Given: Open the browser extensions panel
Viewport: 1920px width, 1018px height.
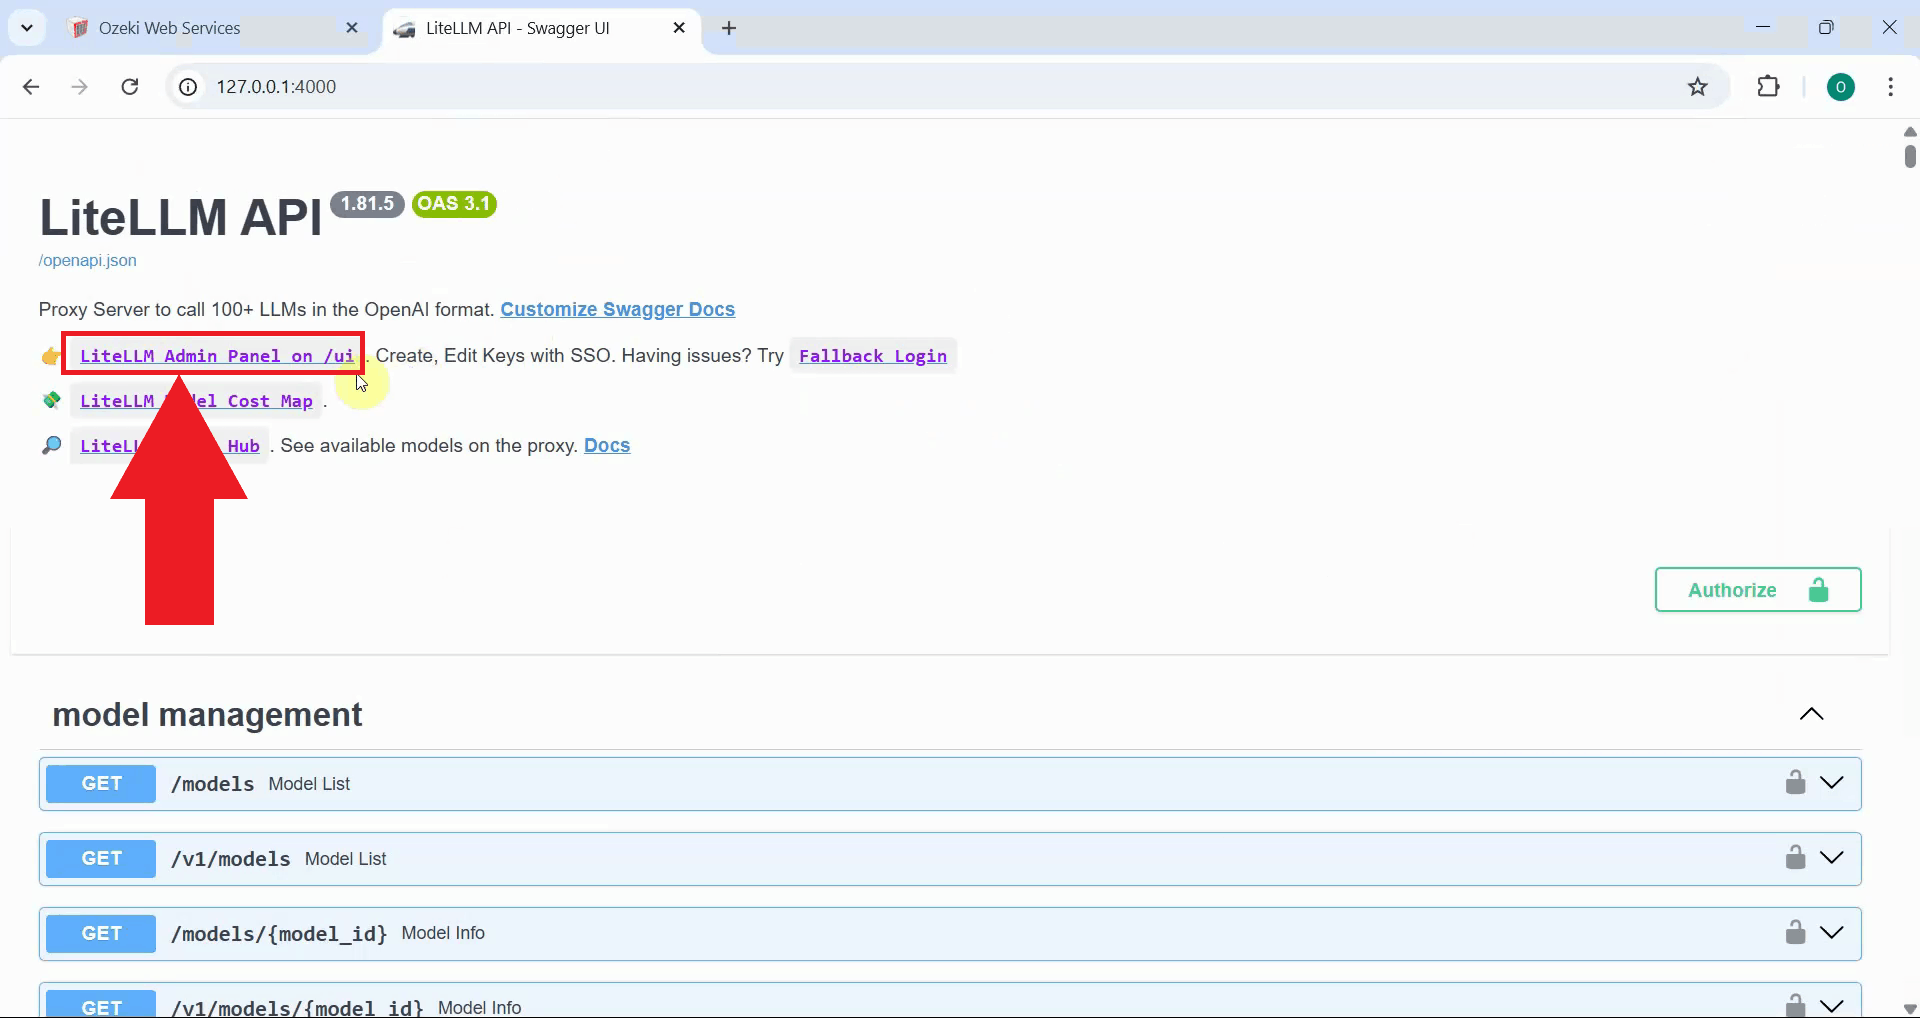Looking at the screenshot, I should click(1769, 87).
